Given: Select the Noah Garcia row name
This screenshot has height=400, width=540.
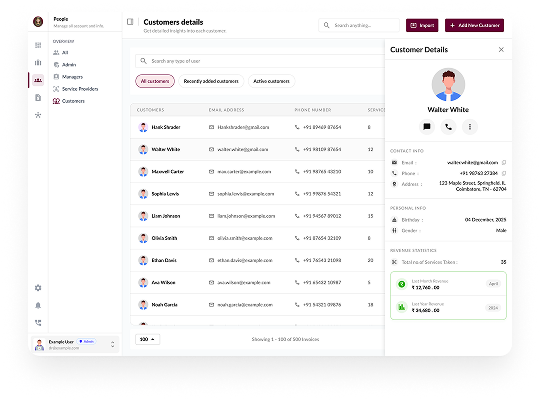Looking at the screenshot, I should click(x=165, y=305).
